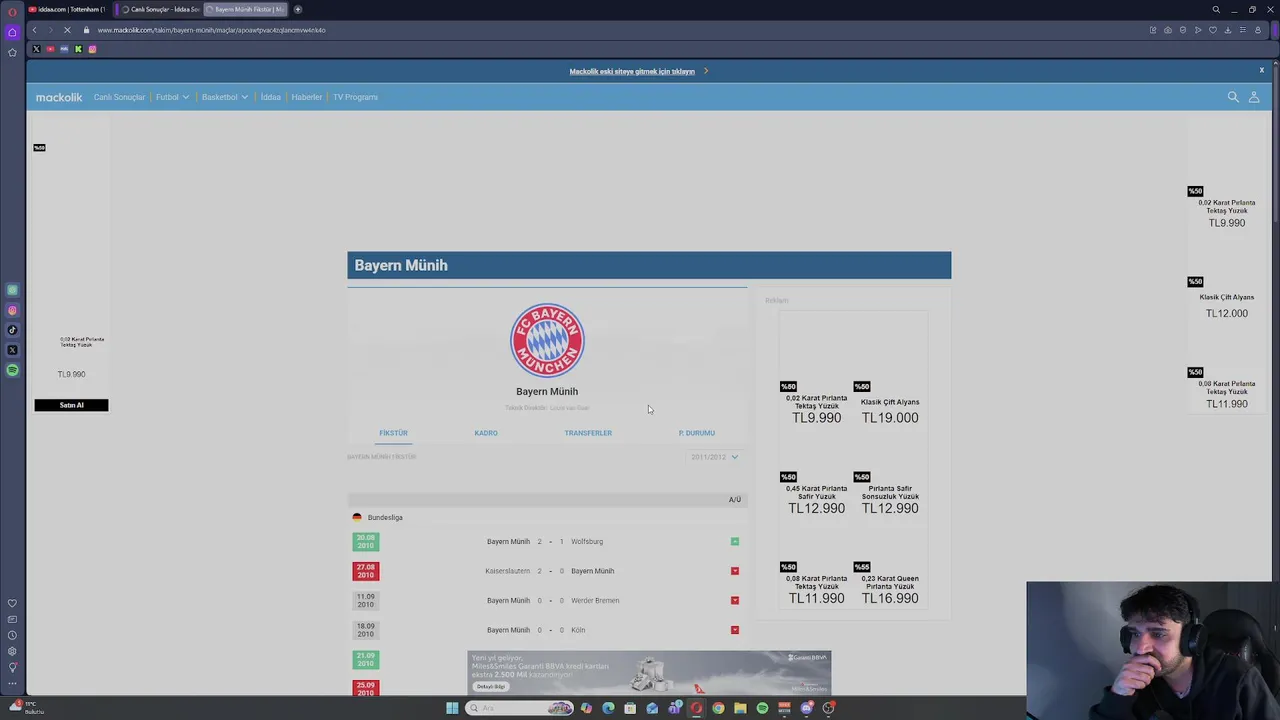Open a new browser tab
Screen dimensions: 1280x720
click(x=297, y=9)
